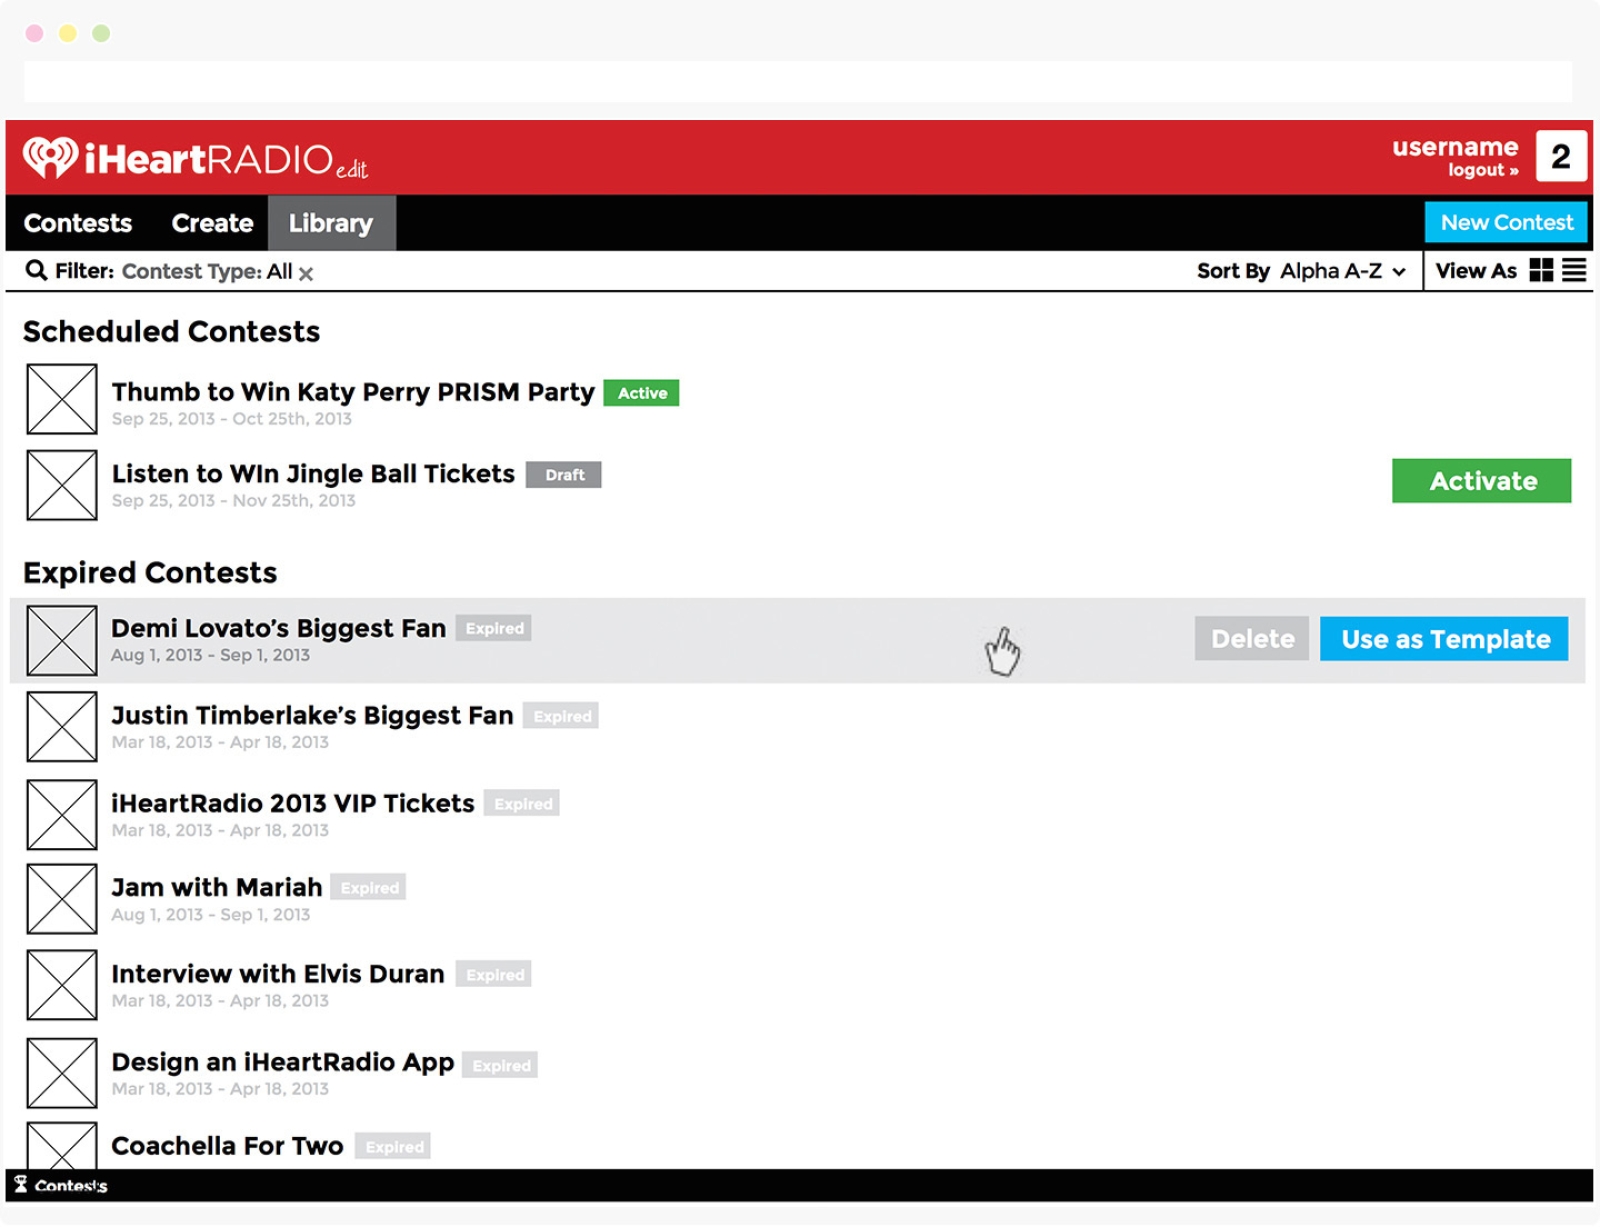1600x1227 pixels.
Task: Use Demi Lovato's contest as template
Action: click(1444, 639)
